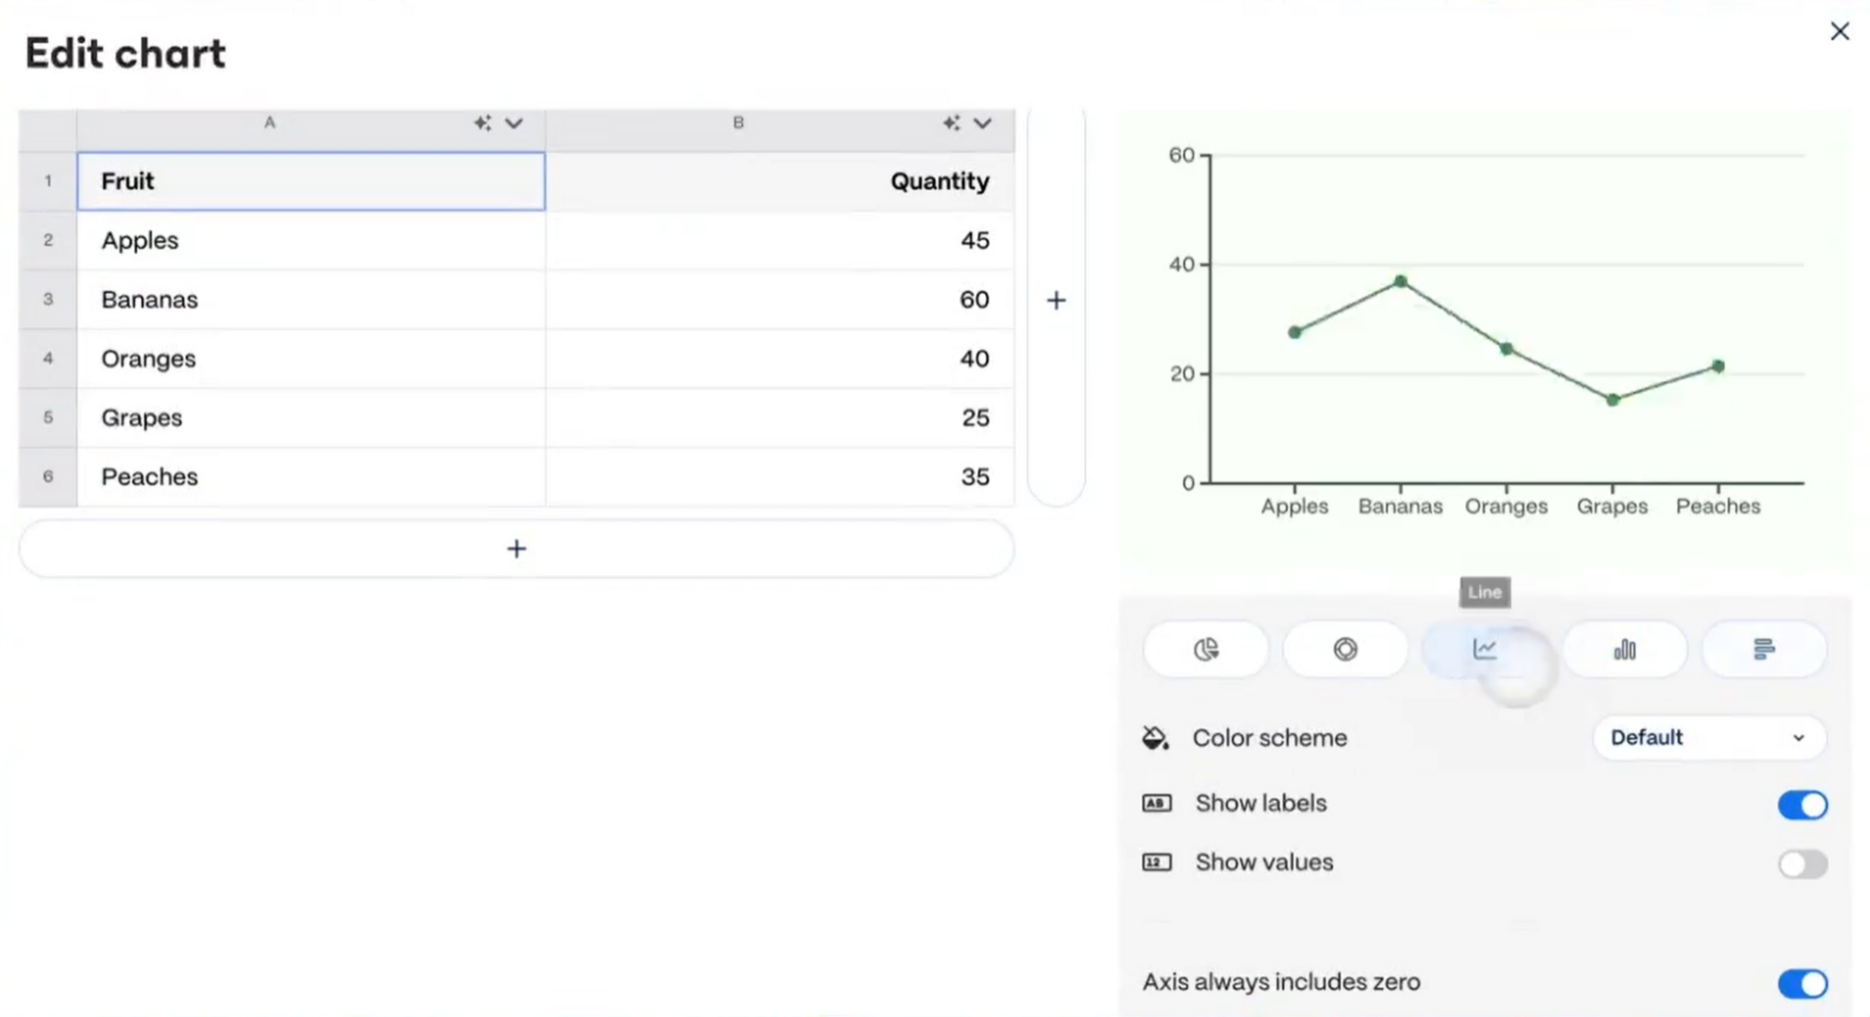1870x1017 pixels.
Task: Enable the Show values toggle
Action: coord(1802,864)
